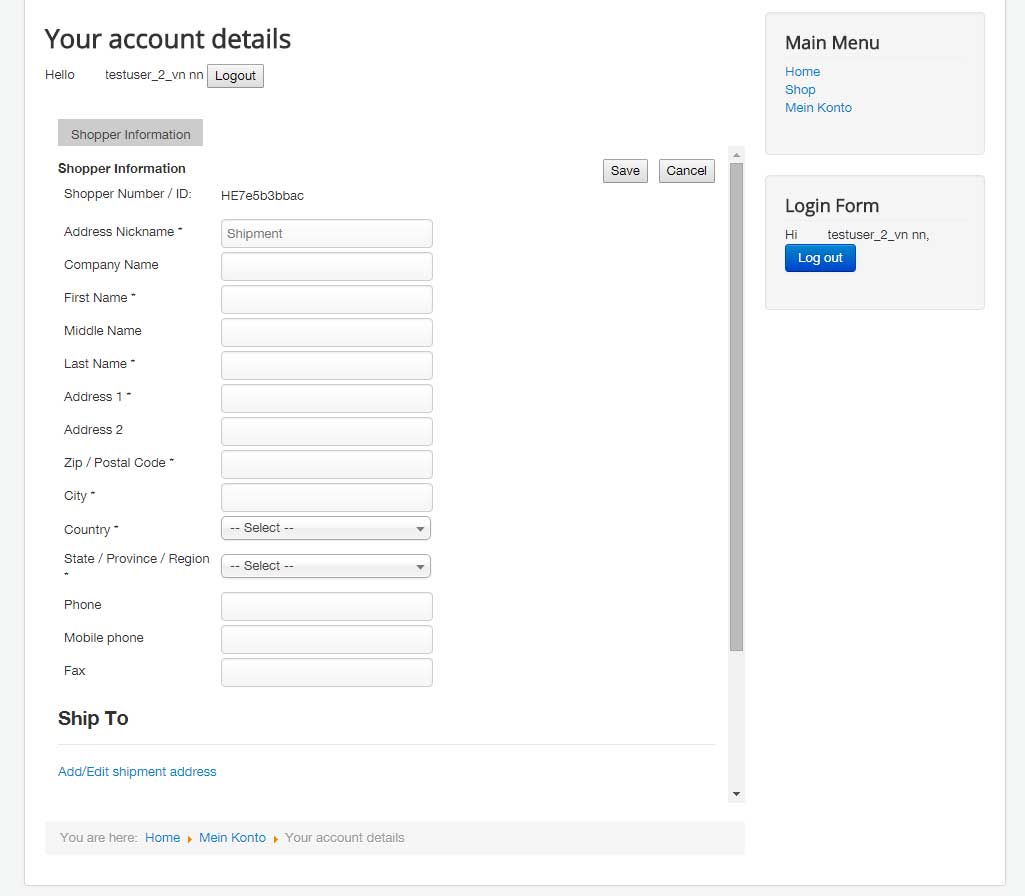Expand the Country dropdown

[326, 528]
